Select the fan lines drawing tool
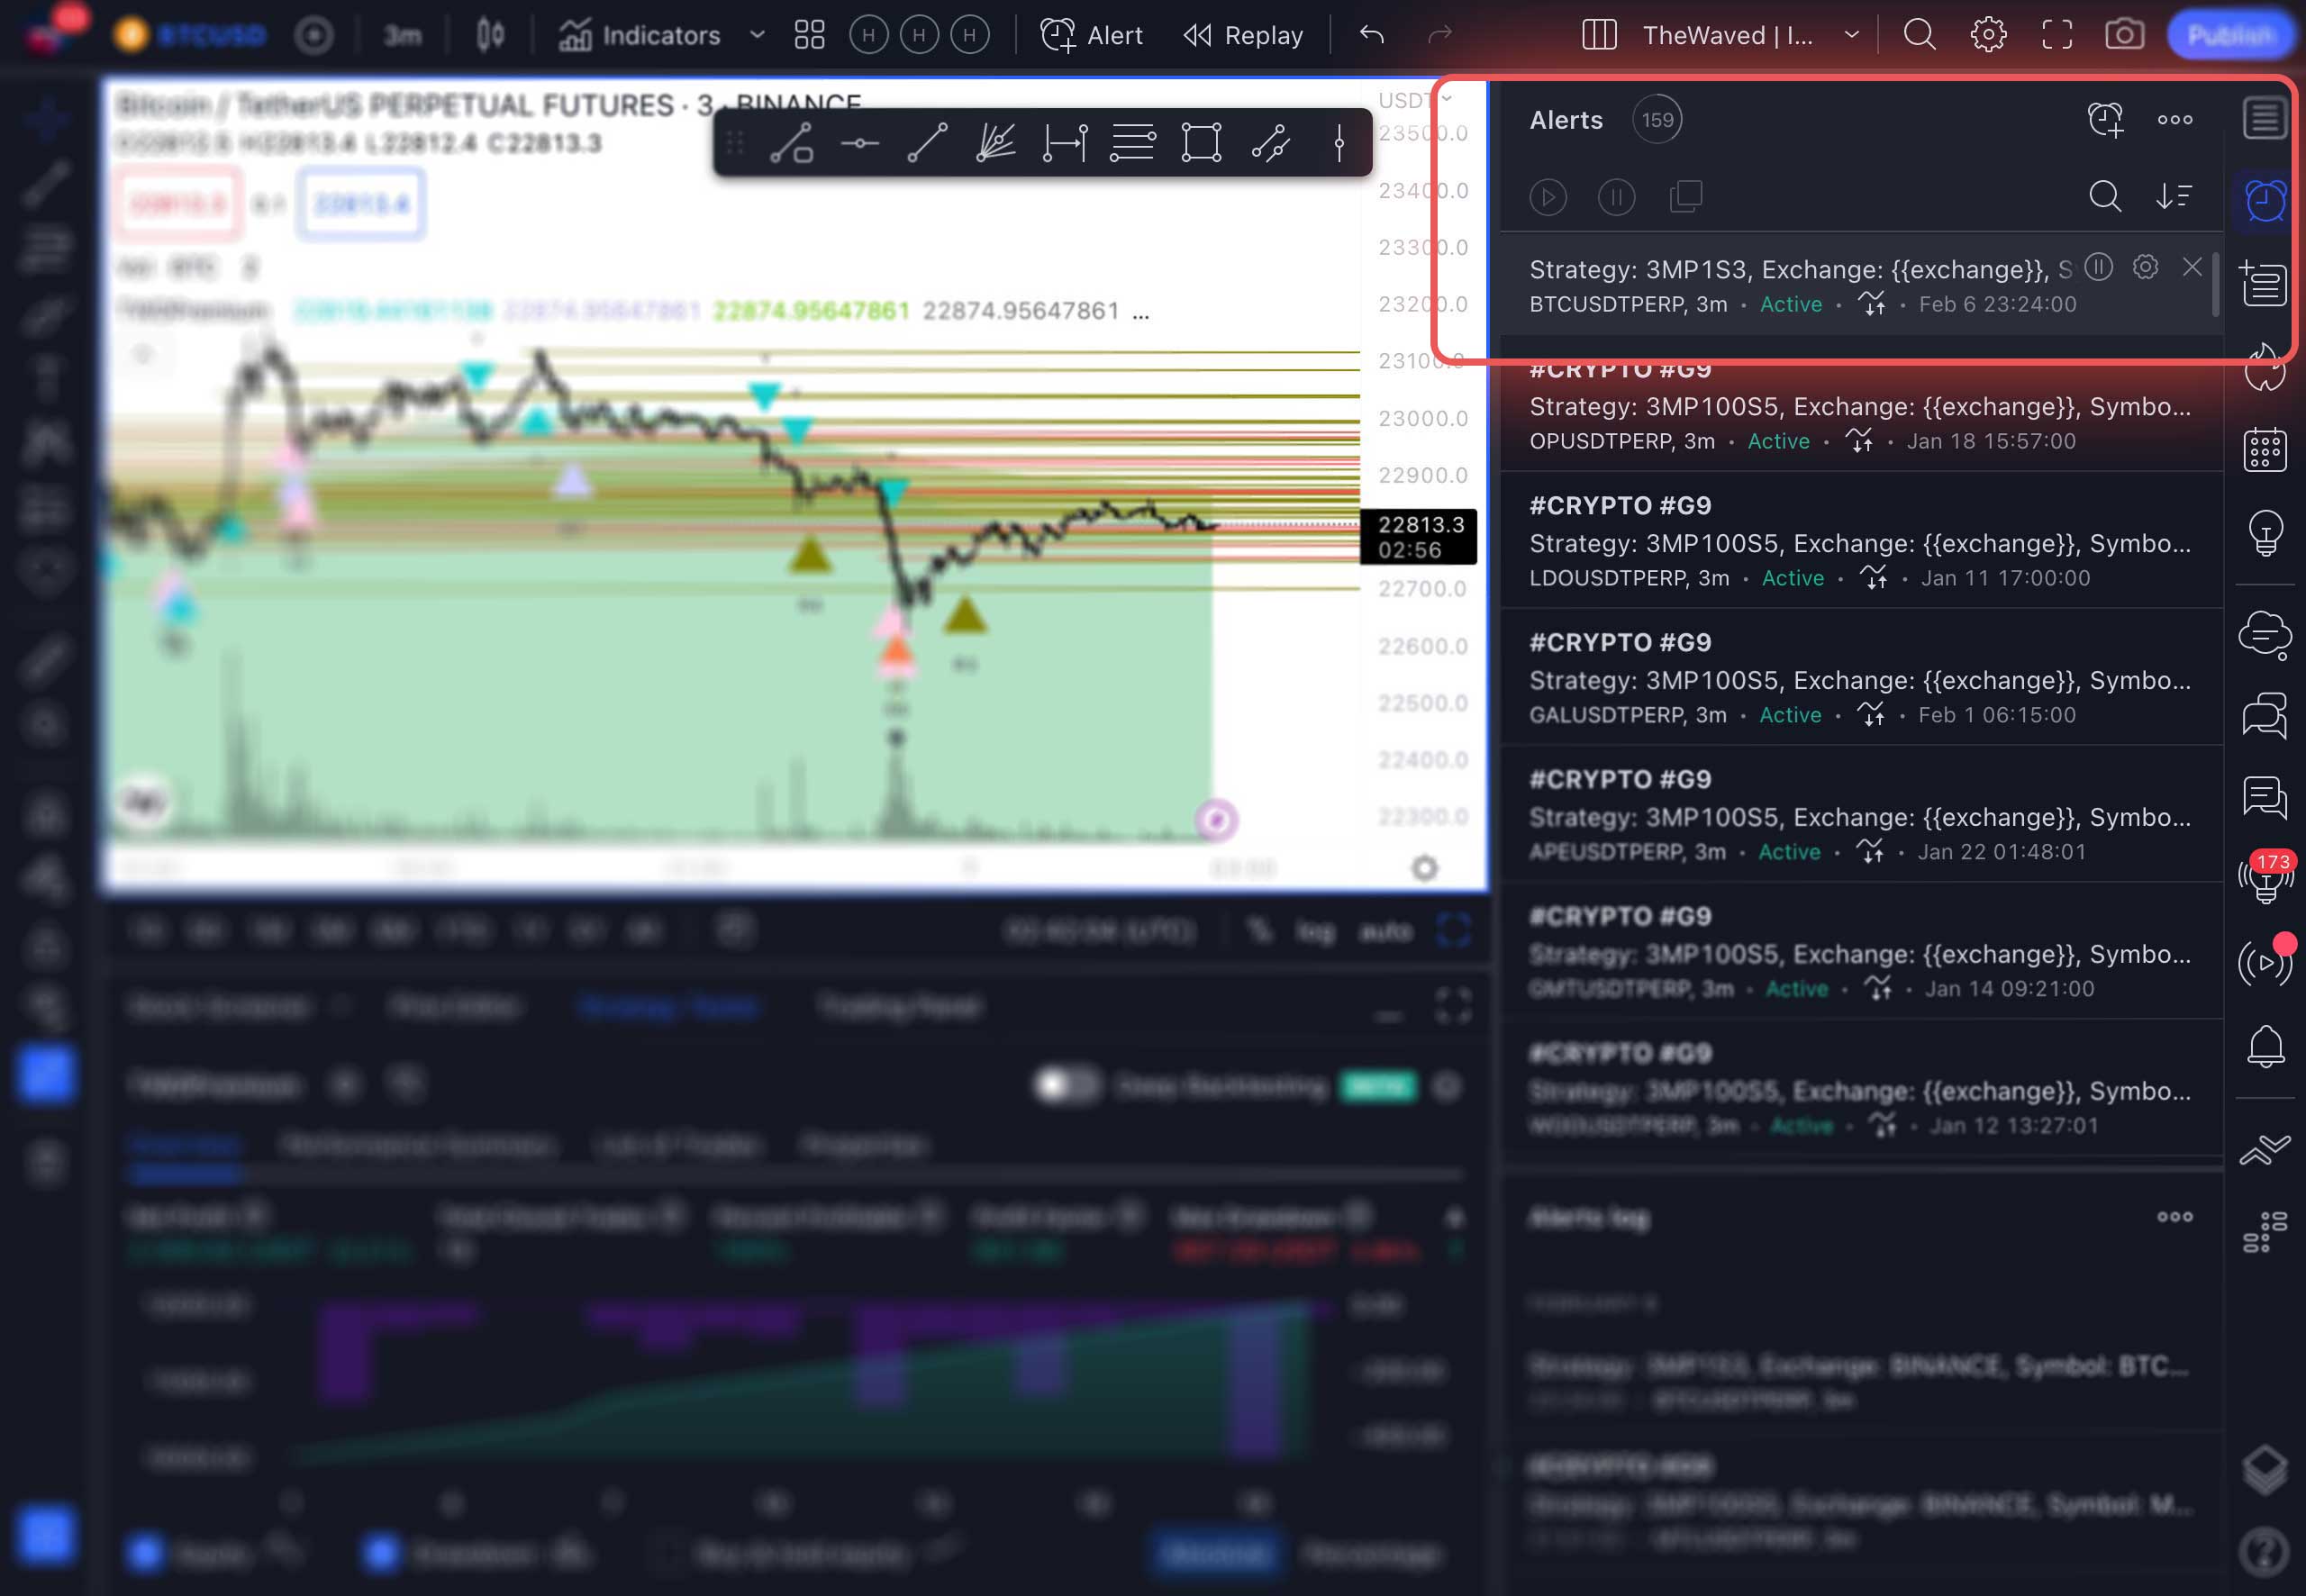This screenshot has width=2306, height=1596. [x=996, y=144]
